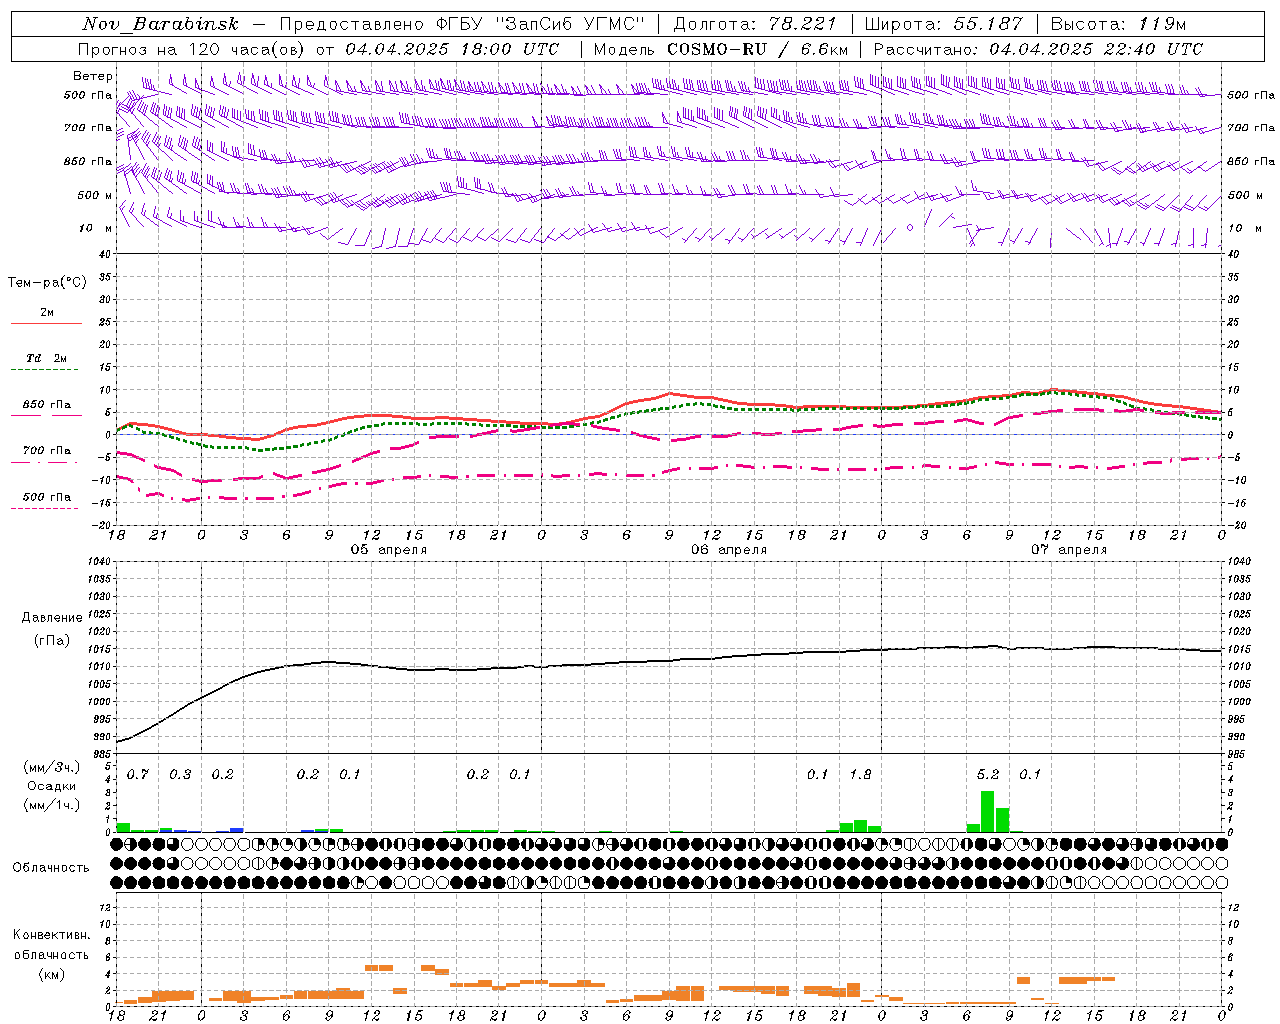Click the (мм/1ч.) precipitation unit label
This screenshot has height=1024, width=1280.
52,805
